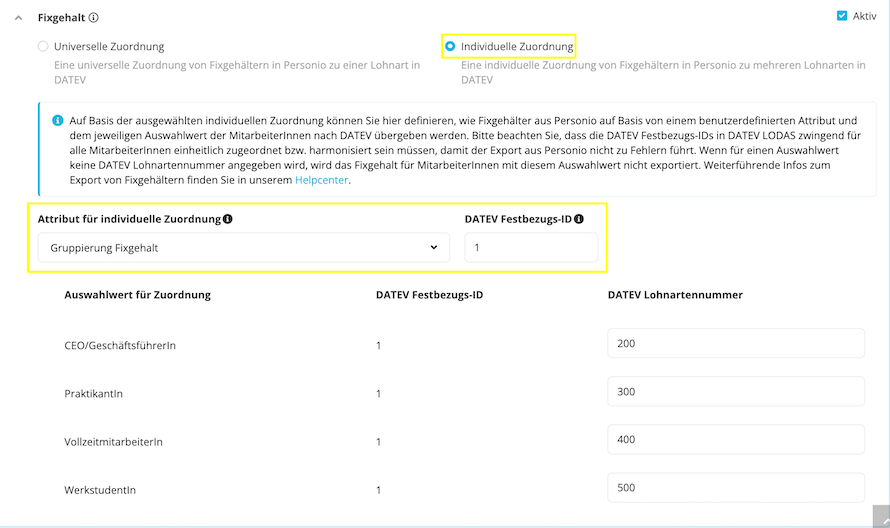The width and height of the screenshot is (890, 528).
Task: Open the Gruppierung Fixgehalt dropdown
Action: pos(244,248)
